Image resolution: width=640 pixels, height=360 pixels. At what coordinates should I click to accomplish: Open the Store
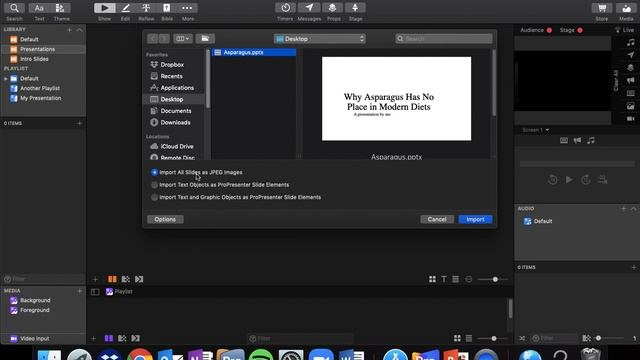602,8
